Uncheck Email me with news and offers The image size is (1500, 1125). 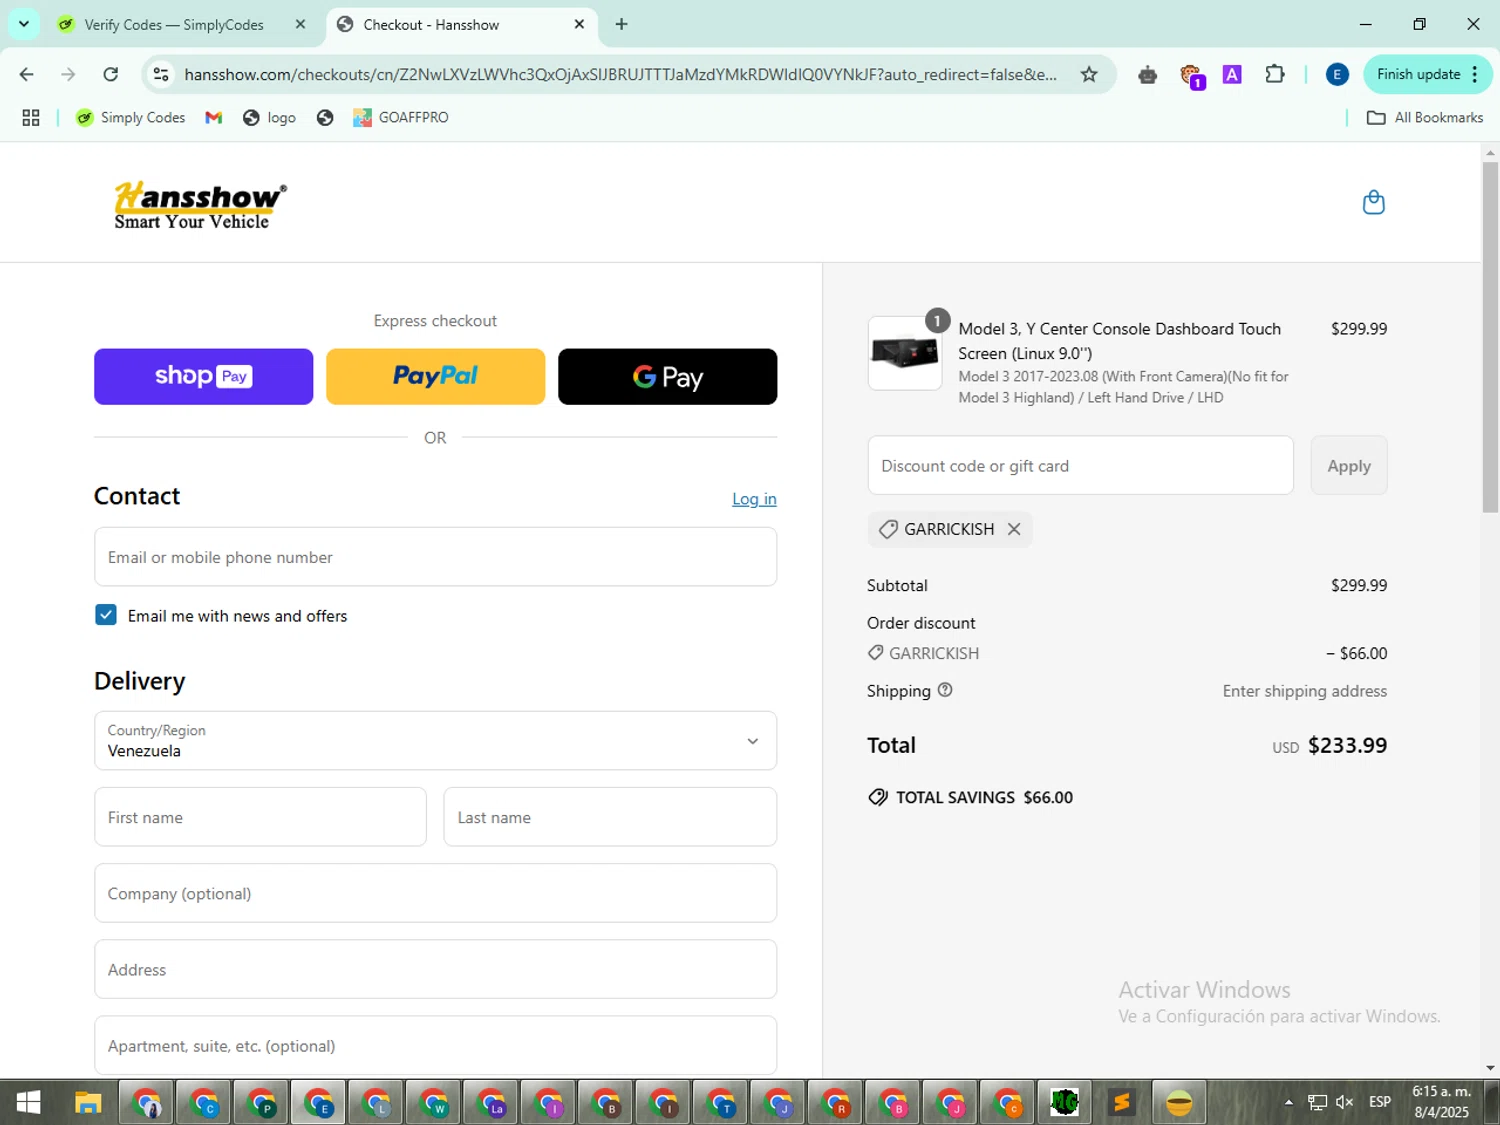pyautogui.click(x=106, y=615)
